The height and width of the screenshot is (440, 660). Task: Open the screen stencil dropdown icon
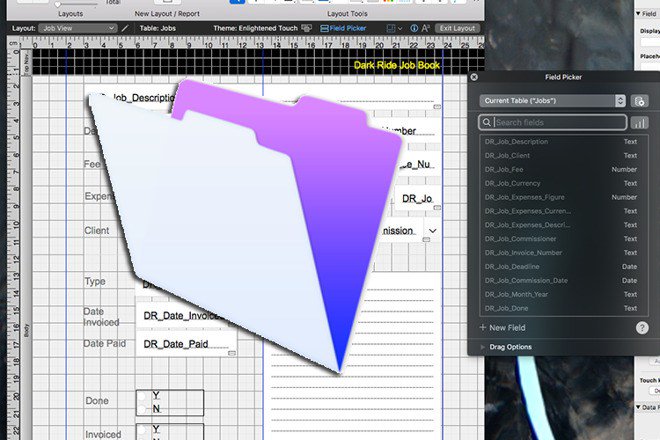pyautogui.click(x=394, y=28)
